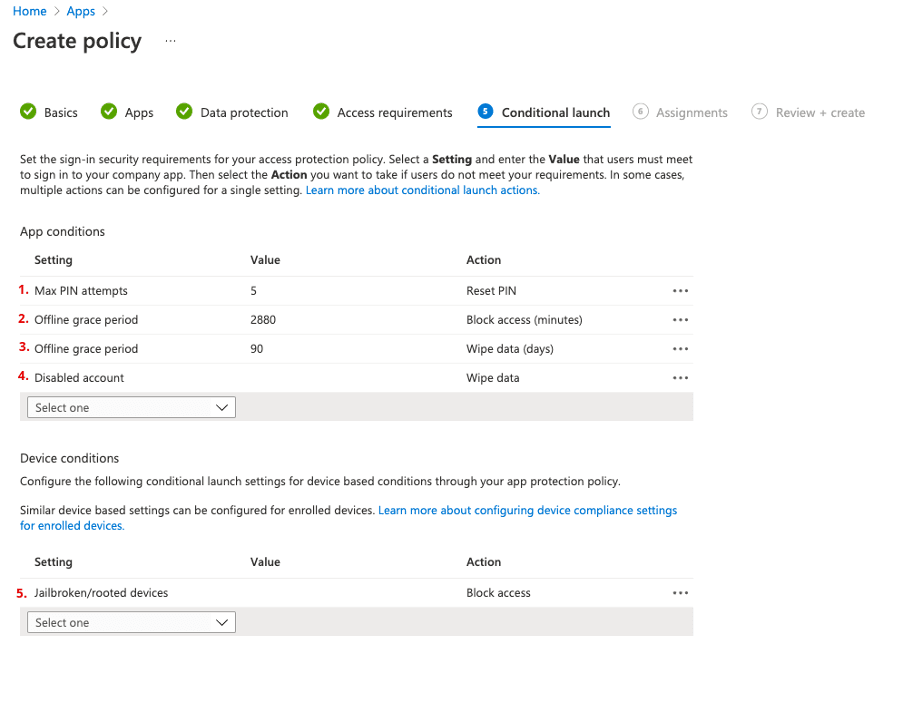The image size is (904, 712).
Task: Open ellipsis menu for Disabled account row
Action: (680, 378)
